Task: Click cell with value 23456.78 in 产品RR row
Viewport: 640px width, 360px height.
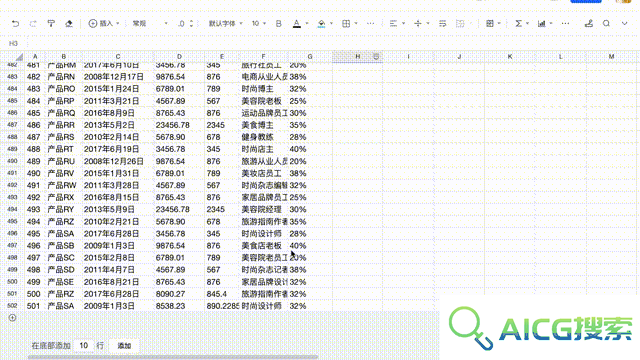Action: pos(179,125)
